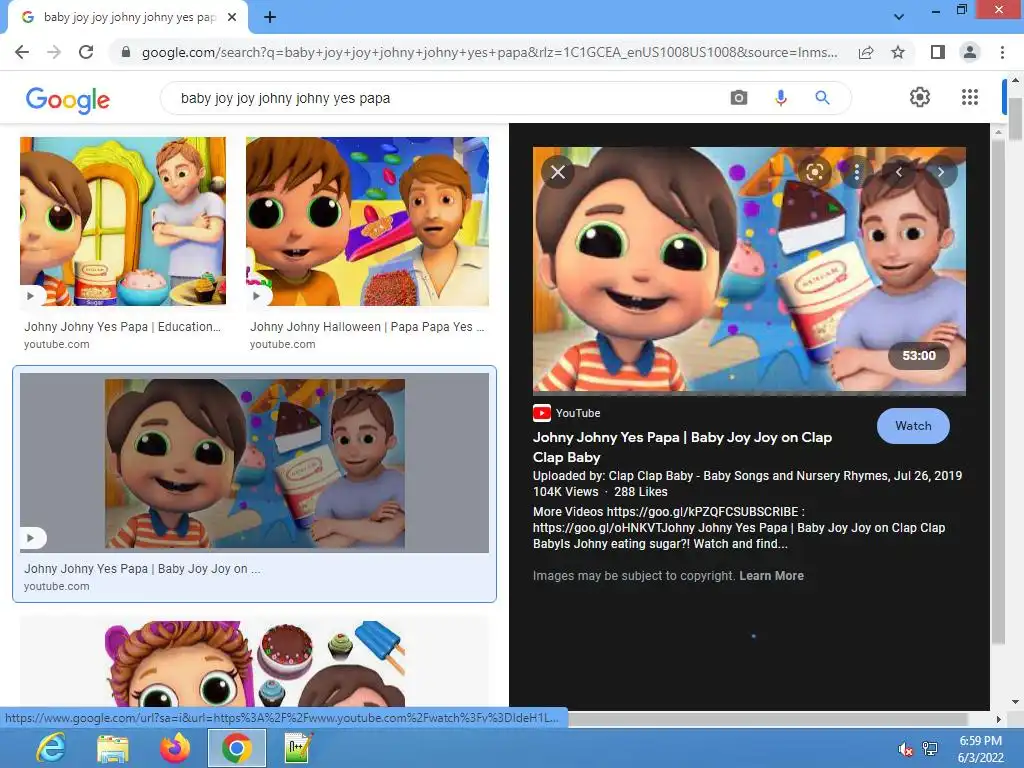Click the YouTube source label in preview
1024x768 pixels.
(566, 413)
